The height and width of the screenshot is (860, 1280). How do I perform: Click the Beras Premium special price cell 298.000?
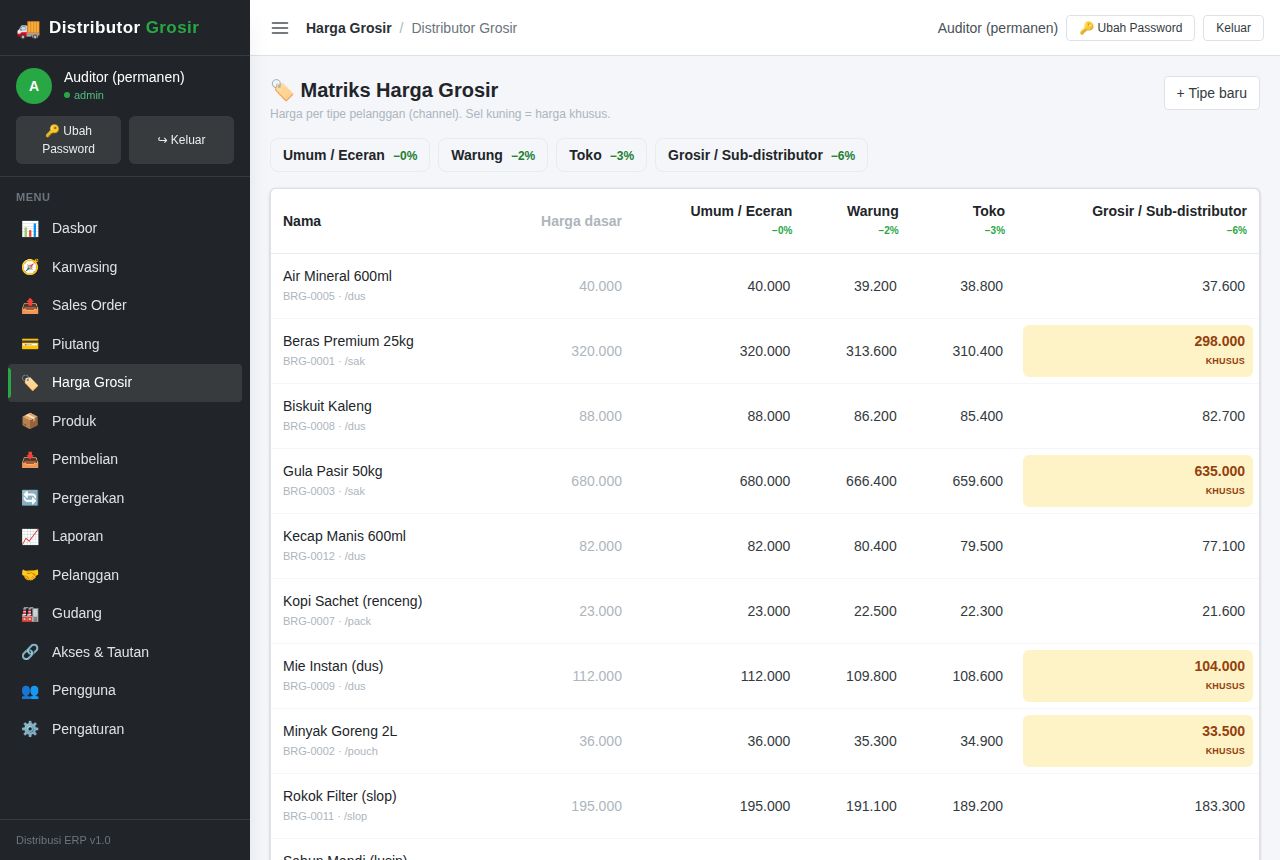tap(1138, 351)
